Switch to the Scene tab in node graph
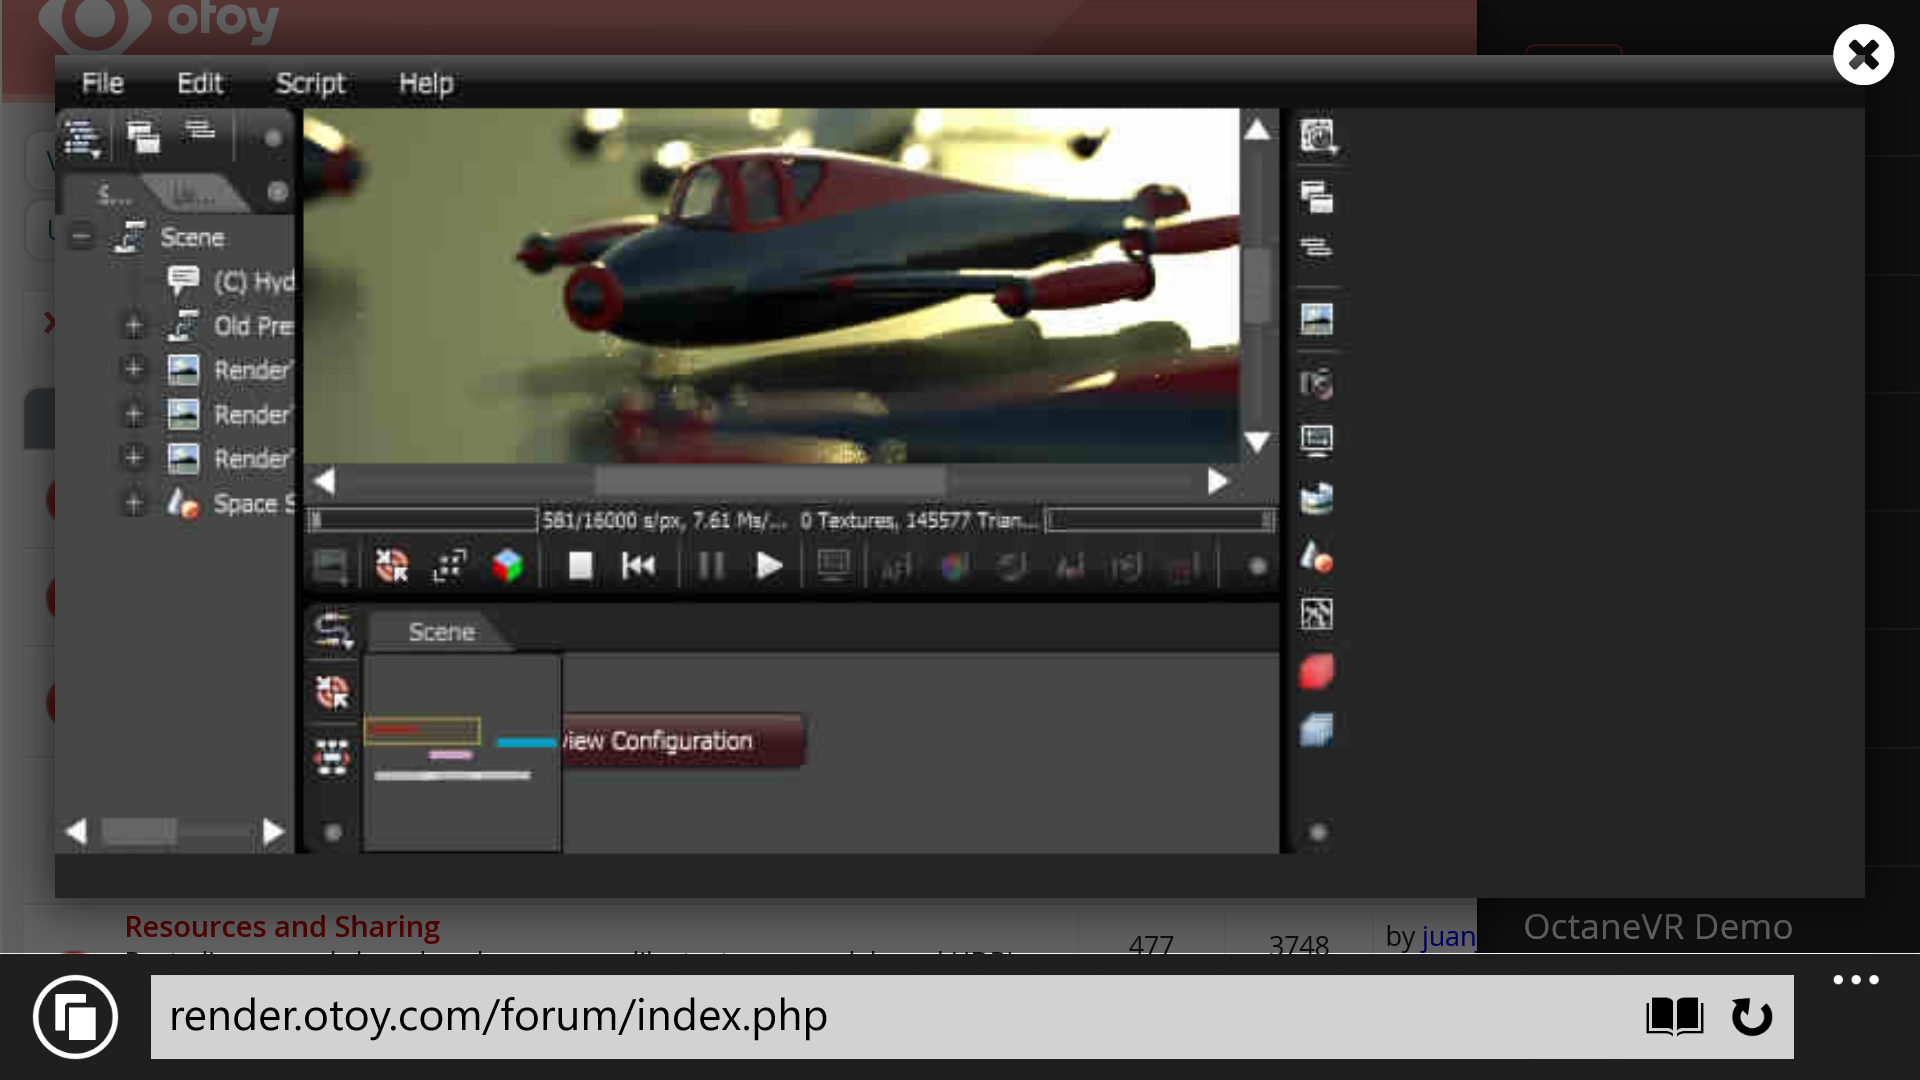Image resolution: width=1920 pixels, height=1080 pixels. point(441,632)
